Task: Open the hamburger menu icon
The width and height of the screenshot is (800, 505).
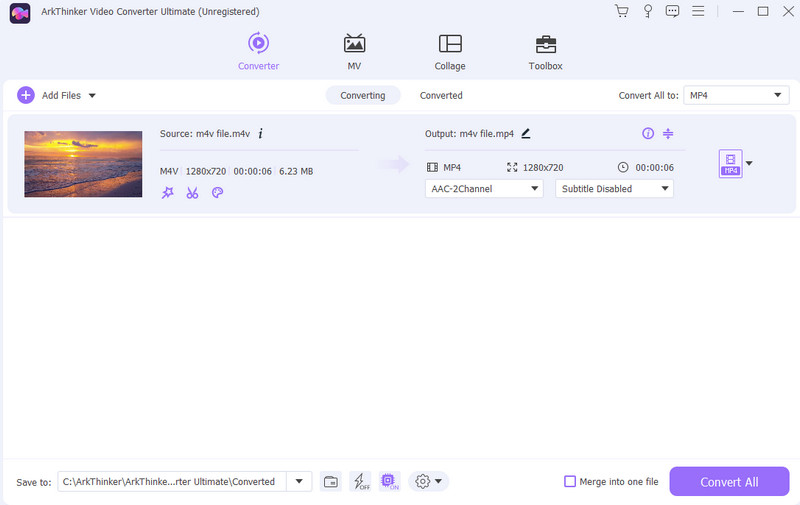Action: (x=698, y=11)
